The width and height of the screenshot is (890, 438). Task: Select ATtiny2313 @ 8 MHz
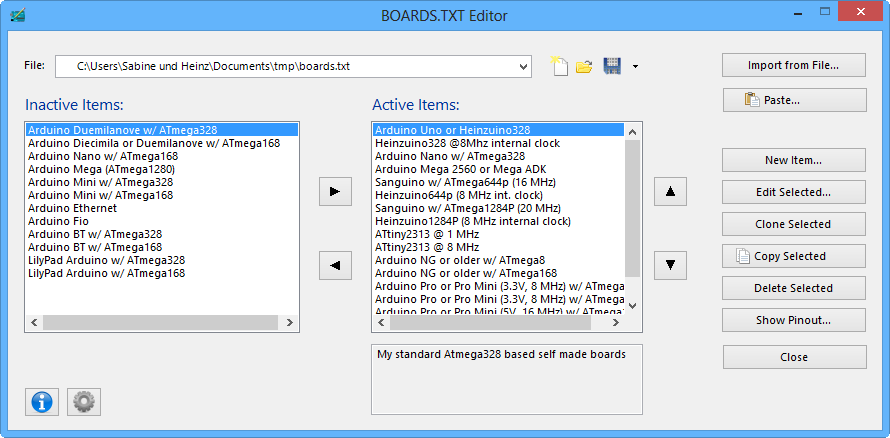(x=498, y=247)
